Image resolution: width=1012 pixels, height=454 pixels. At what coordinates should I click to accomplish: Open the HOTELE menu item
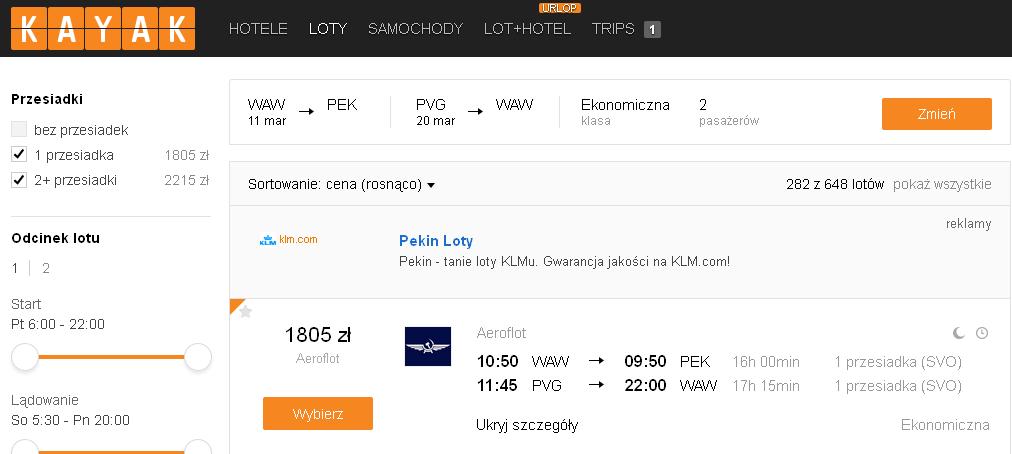click(x=258, y=29)
